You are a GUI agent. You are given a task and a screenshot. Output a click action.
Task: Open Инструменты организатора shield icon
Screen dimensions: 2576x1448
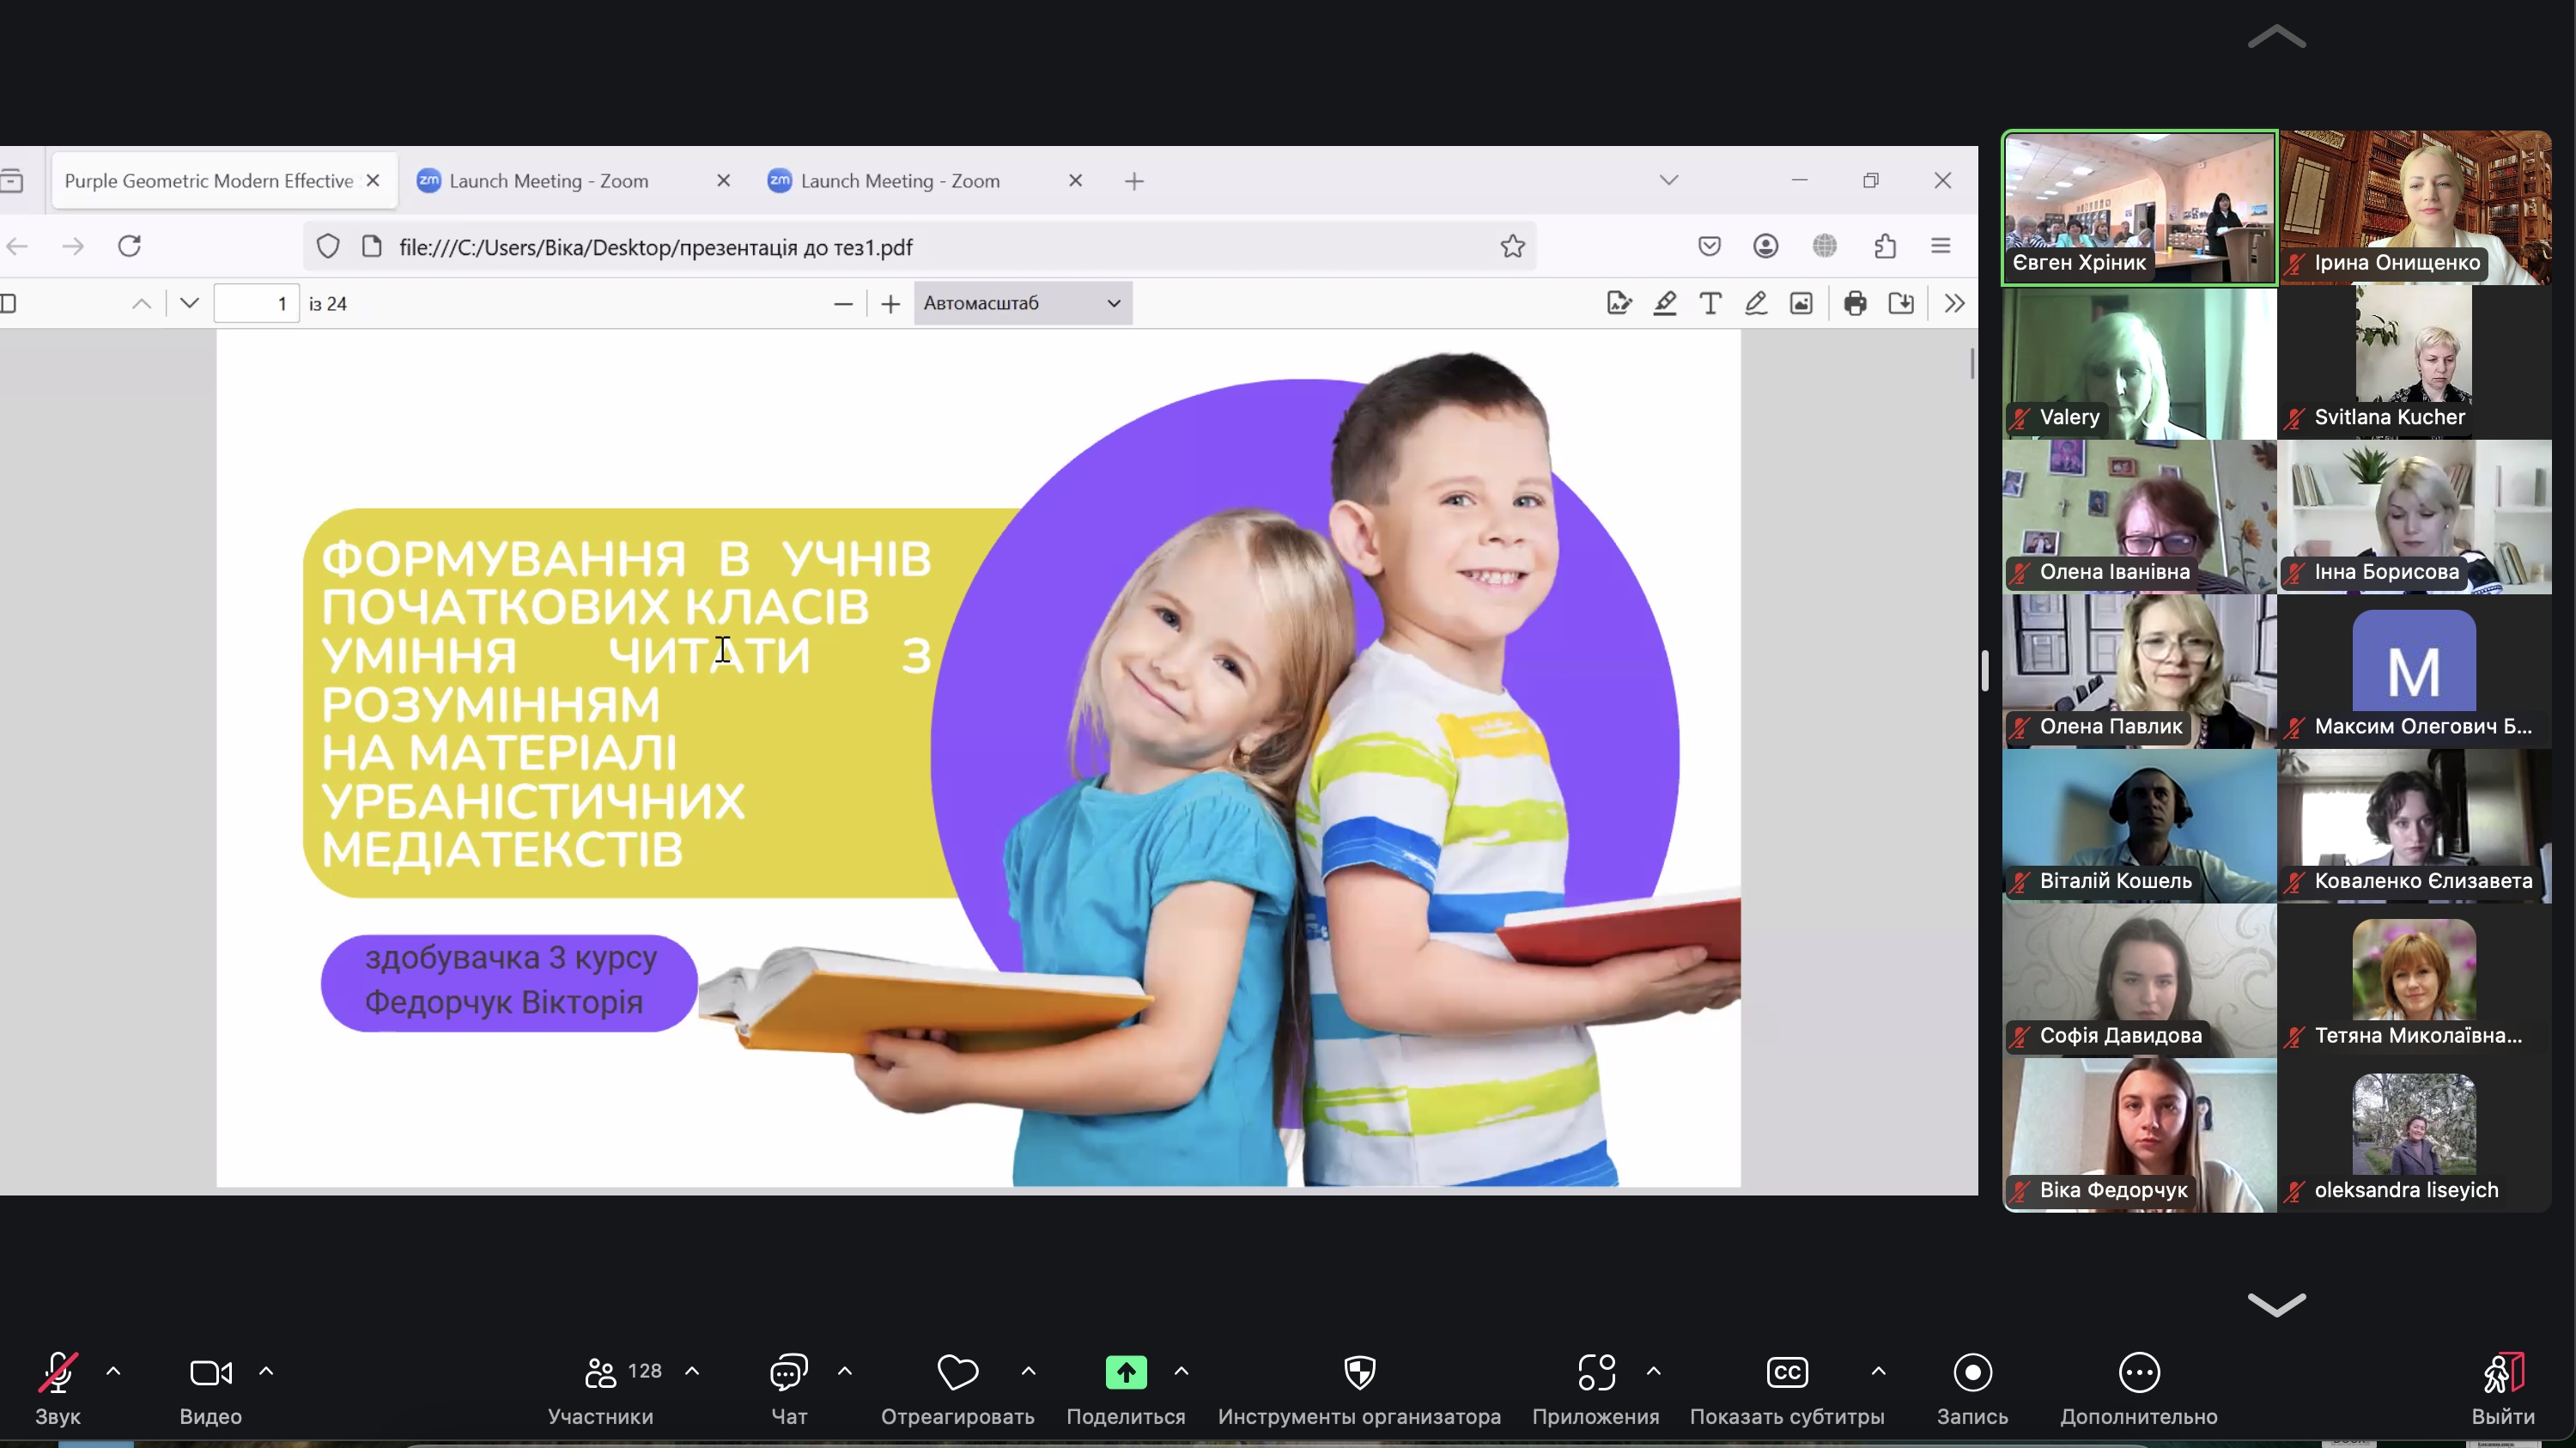click(1359, 1373)
